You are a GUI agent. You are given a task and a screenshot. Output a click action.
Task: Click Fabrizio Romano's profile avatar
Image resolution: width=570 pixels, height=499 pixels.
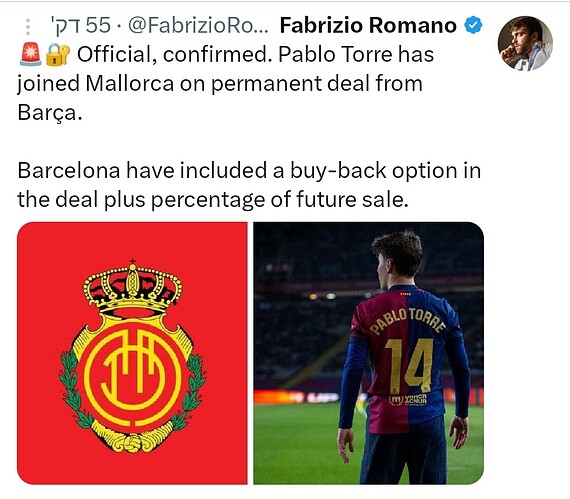(x=525, y=43)
